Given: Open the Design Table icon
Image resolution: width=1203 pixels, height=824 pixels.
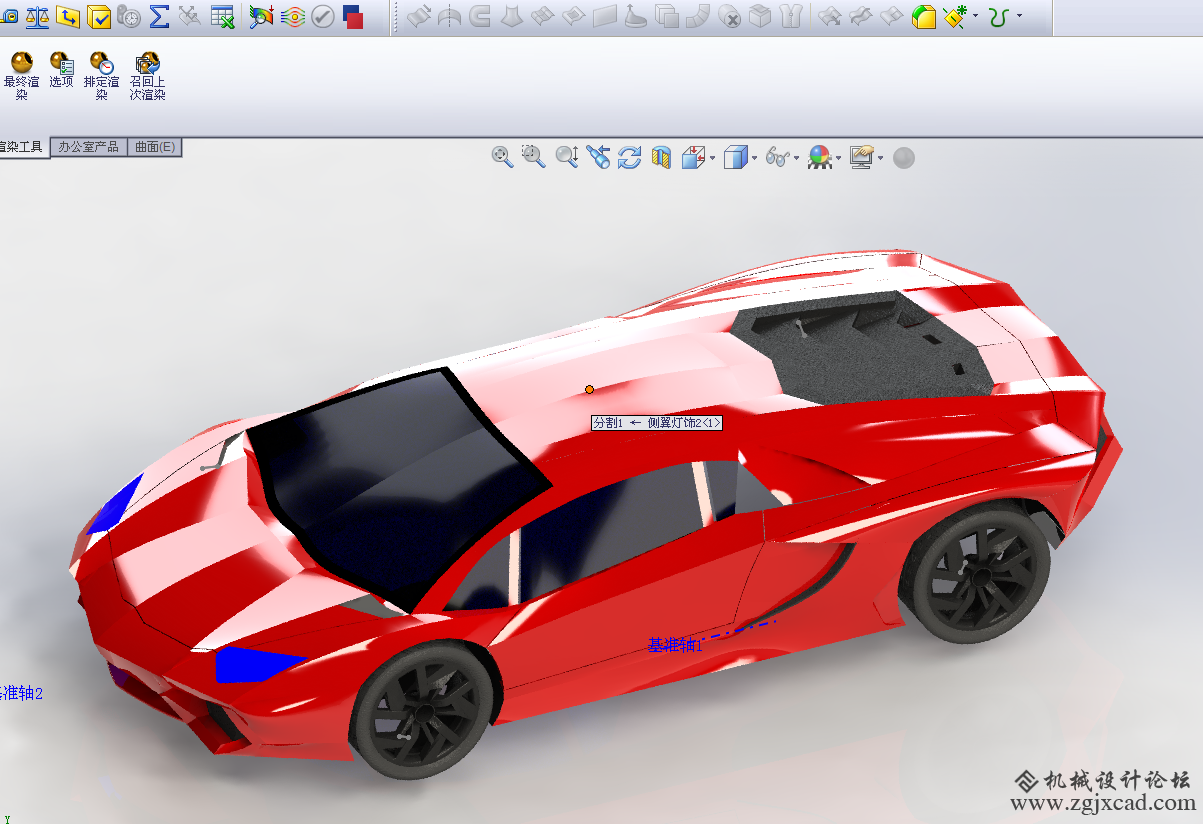Looking at the screenshot, I should click(x=222, y=16).
